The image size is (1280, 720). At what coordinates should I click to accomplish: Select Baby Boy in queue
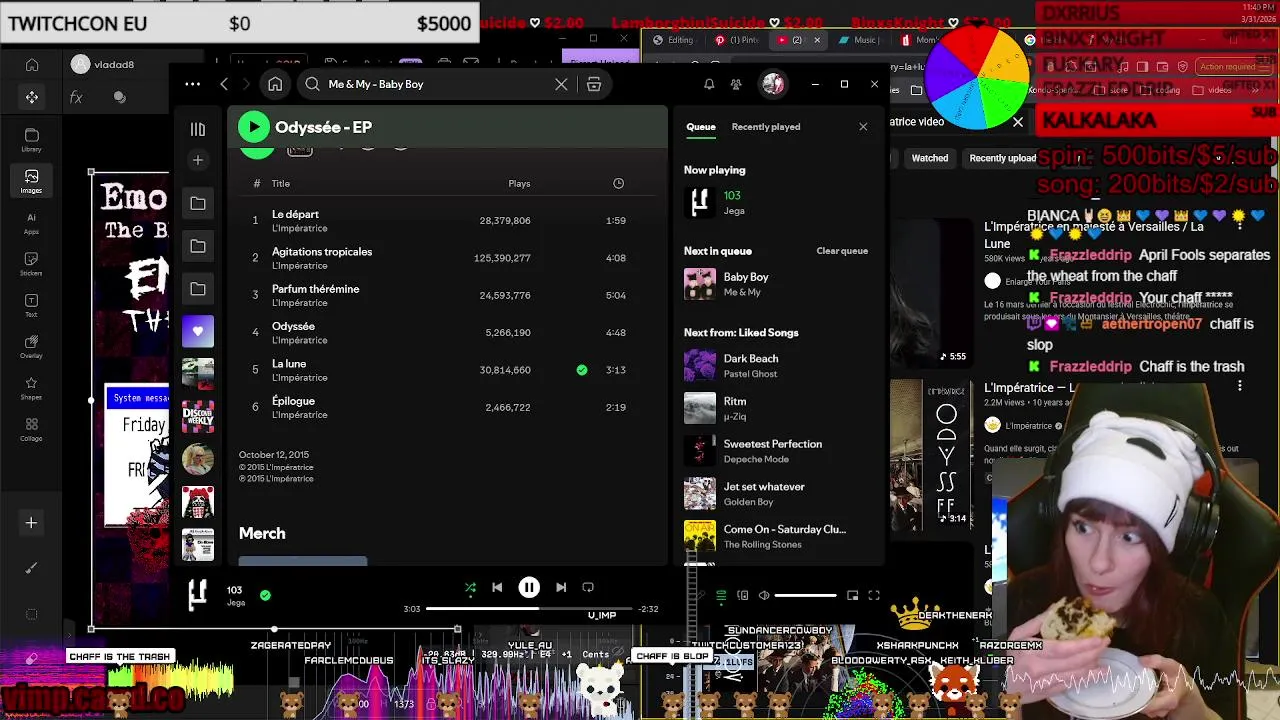[x=776, y=284]
